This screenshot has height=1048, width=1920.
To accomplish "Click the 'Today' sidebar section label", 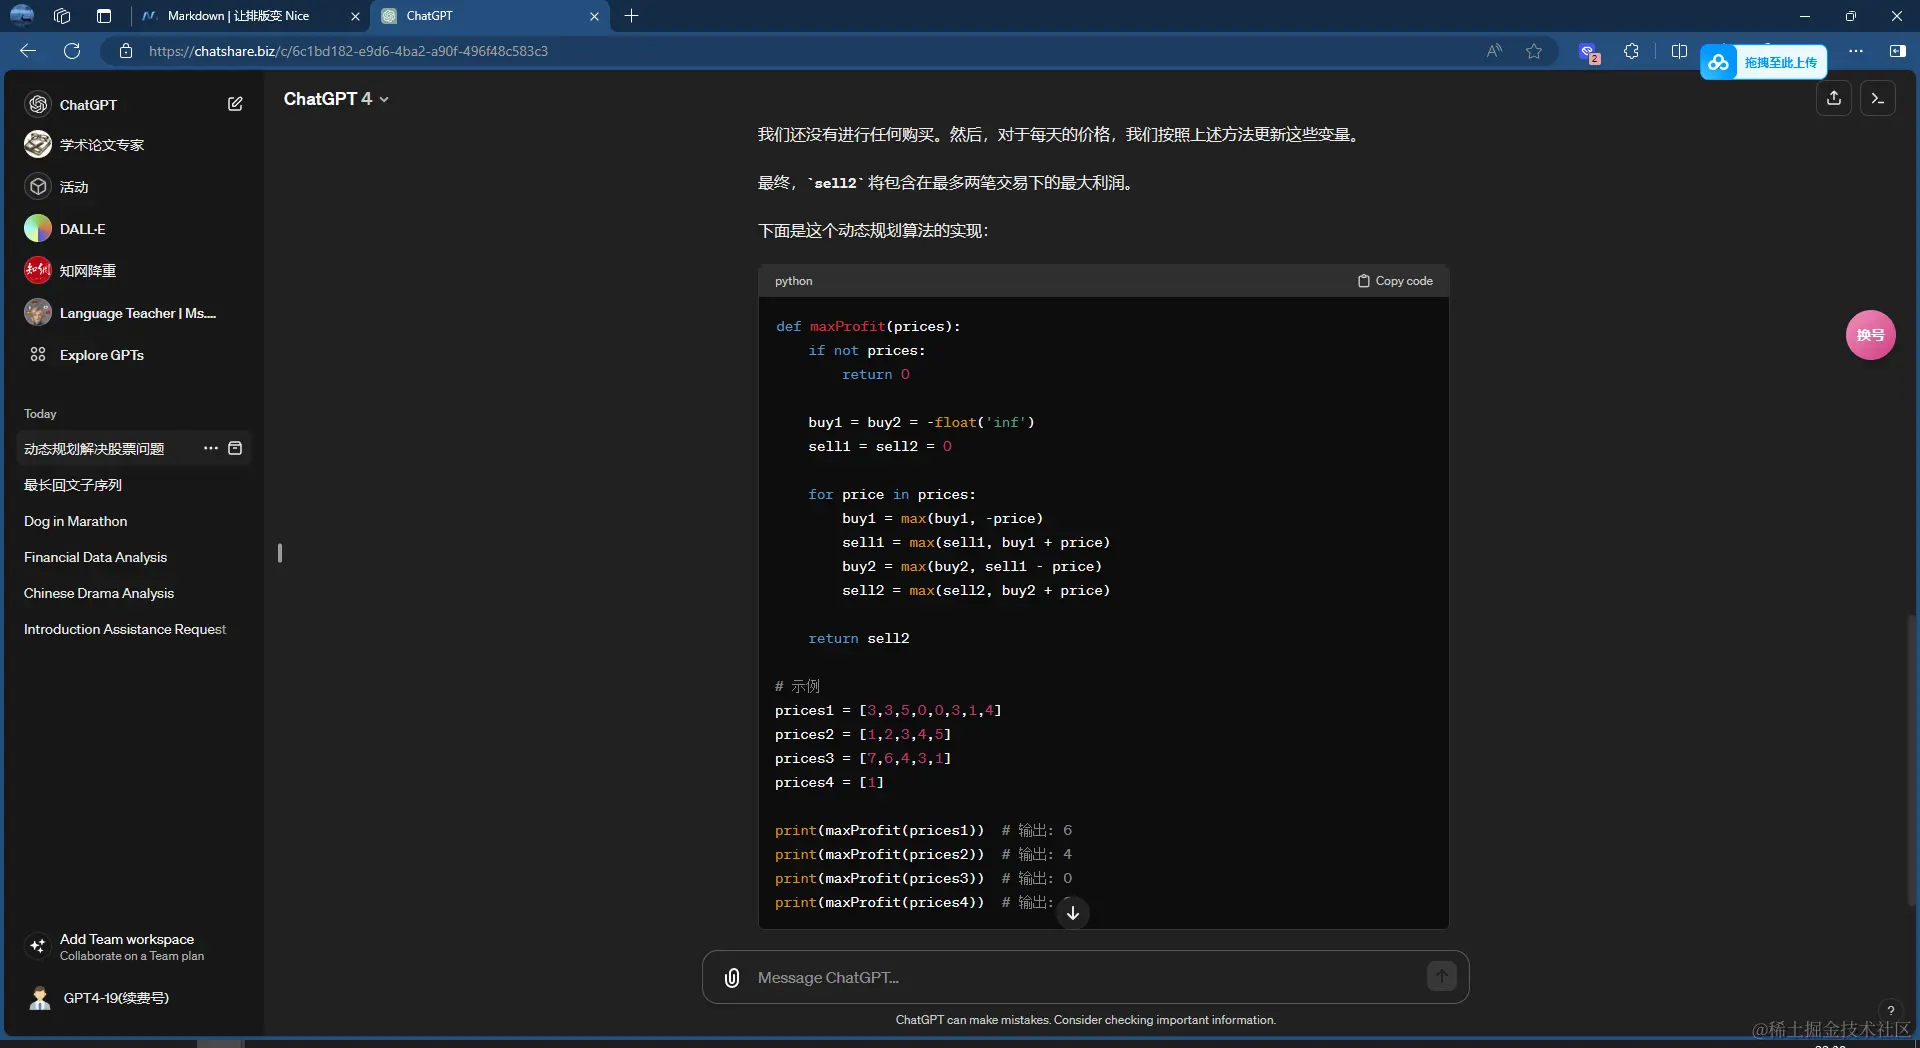I will tap(40, 414).
